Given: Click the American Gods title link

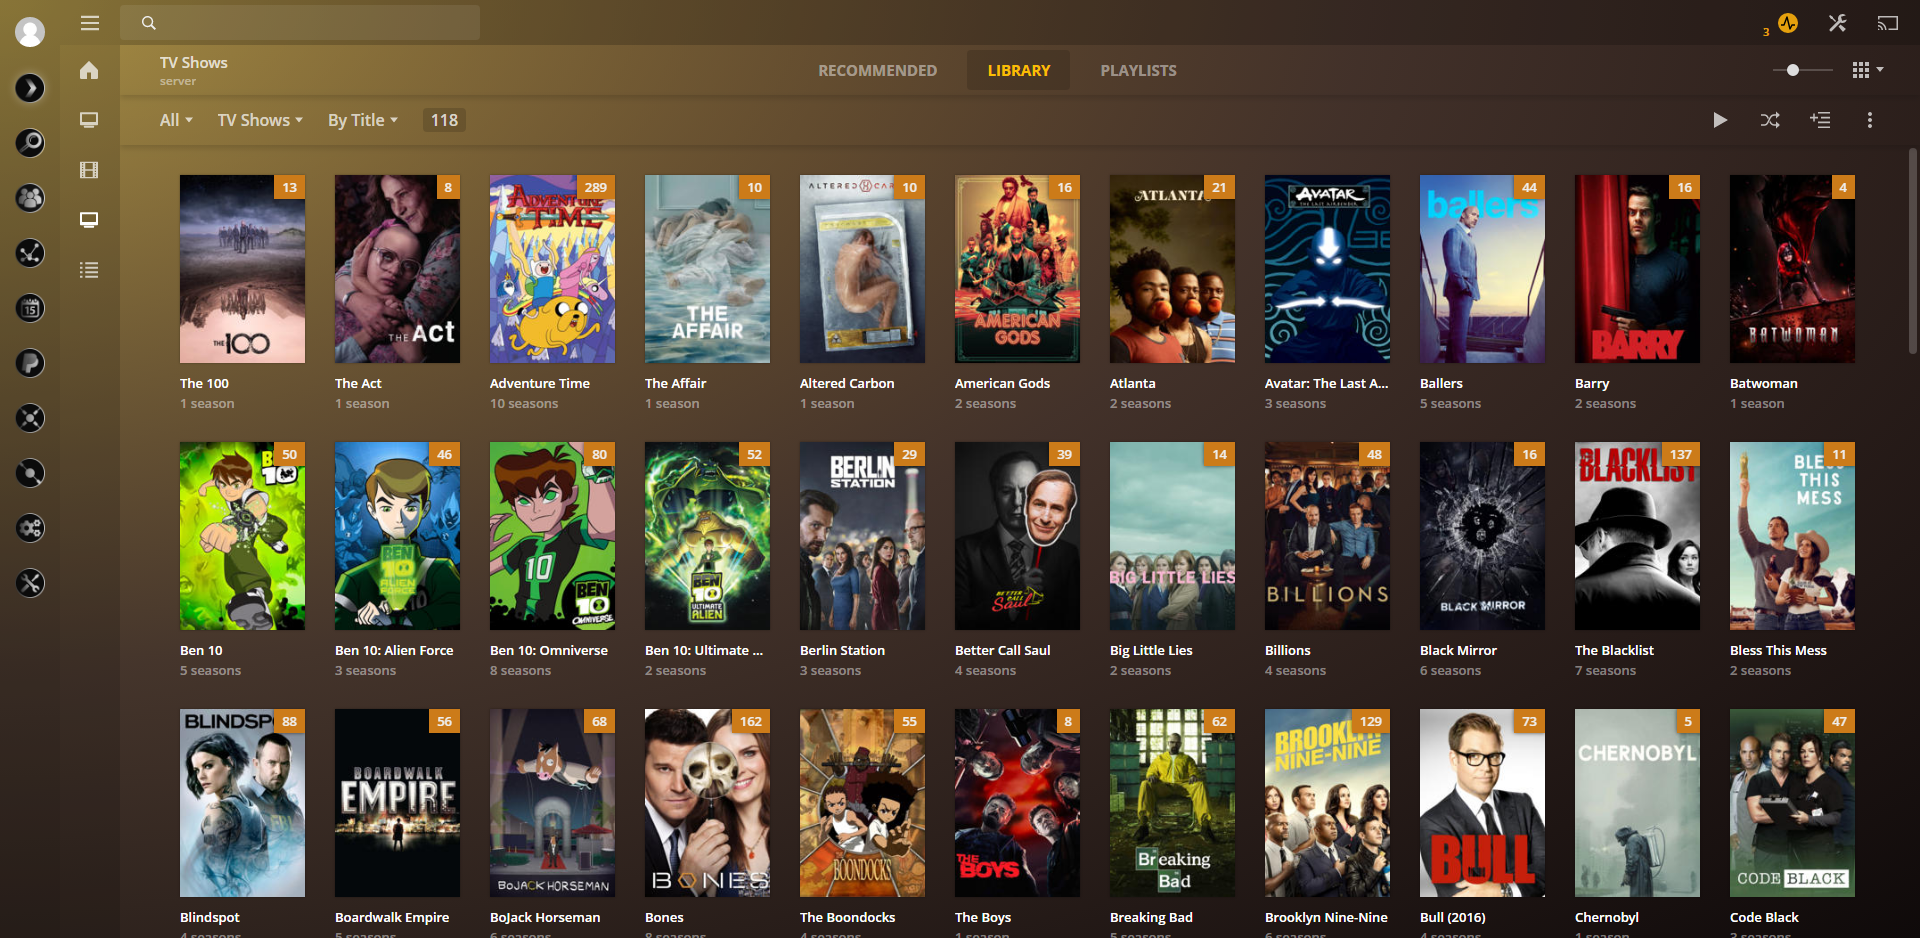Looking at the screenshot, I should (1002, 383).
